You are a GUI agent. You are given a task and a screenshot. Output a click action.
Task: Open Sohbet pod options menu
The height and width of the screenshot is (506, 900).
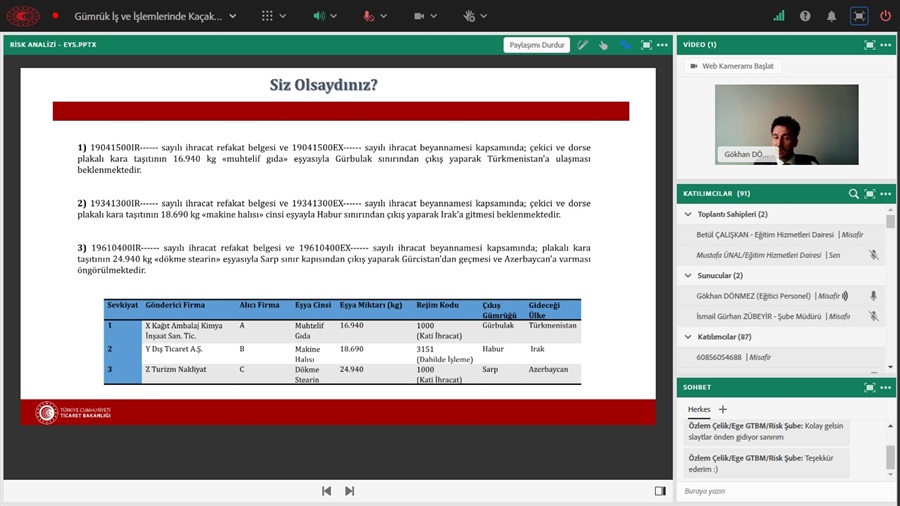(x=886, y=385)
